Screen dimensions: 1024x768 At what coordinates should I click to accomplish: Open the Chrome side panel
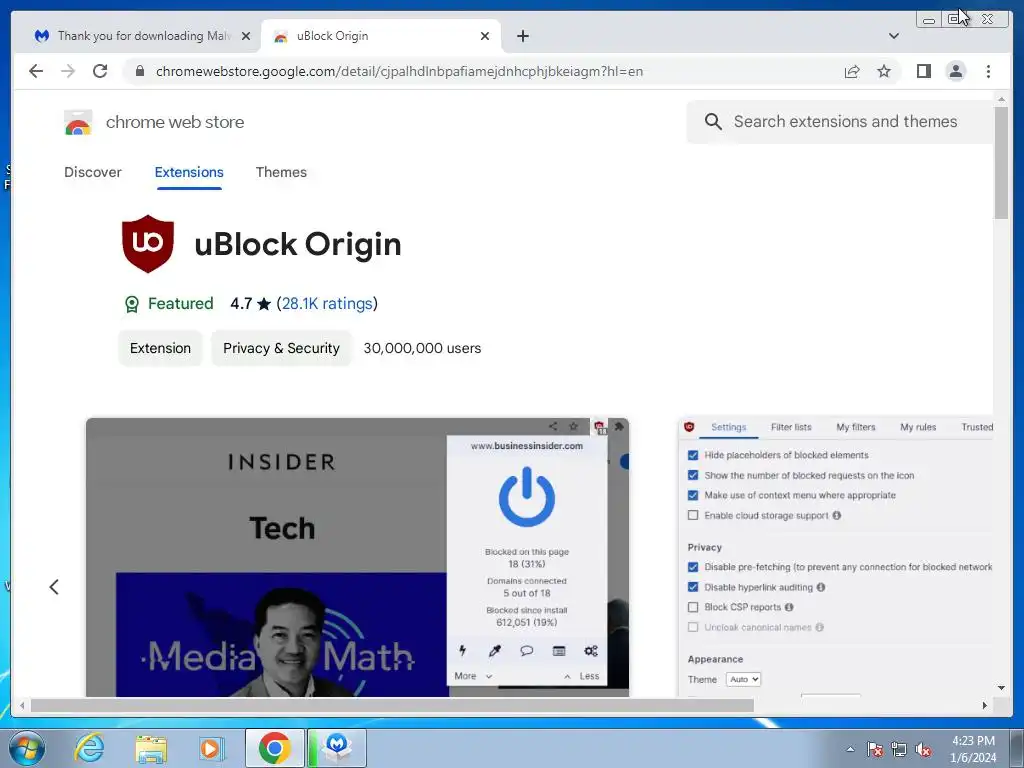point(923,71)
